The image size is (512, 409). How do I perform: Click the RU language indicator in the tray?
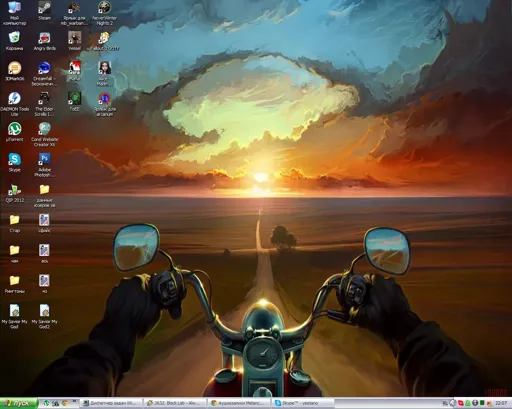pyautogui.click(x=445, y=403)
